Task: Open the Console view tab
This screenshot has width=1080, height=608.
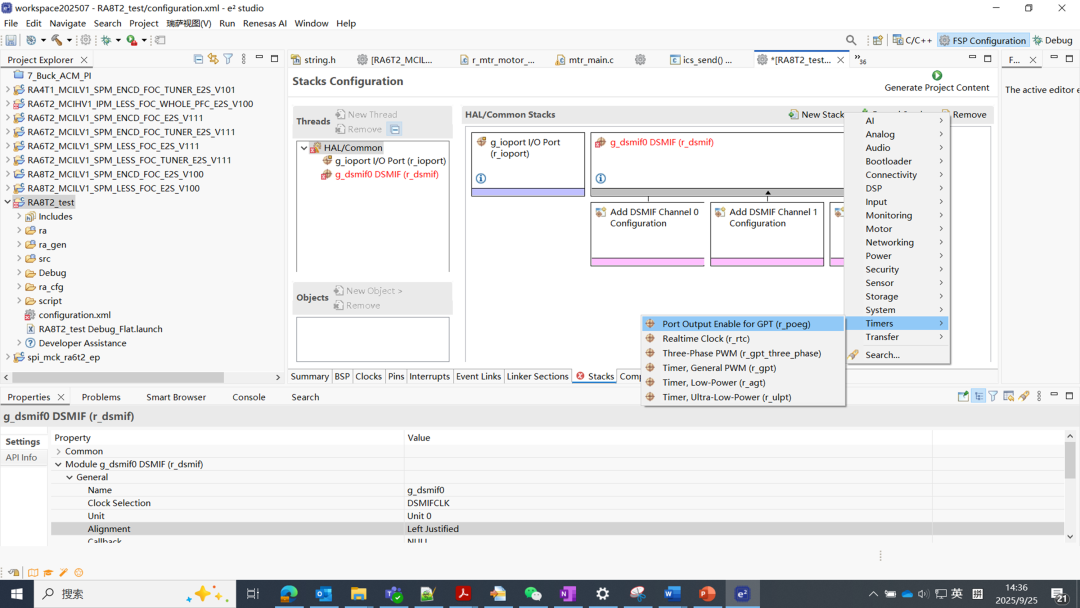Action: [249, 397]
